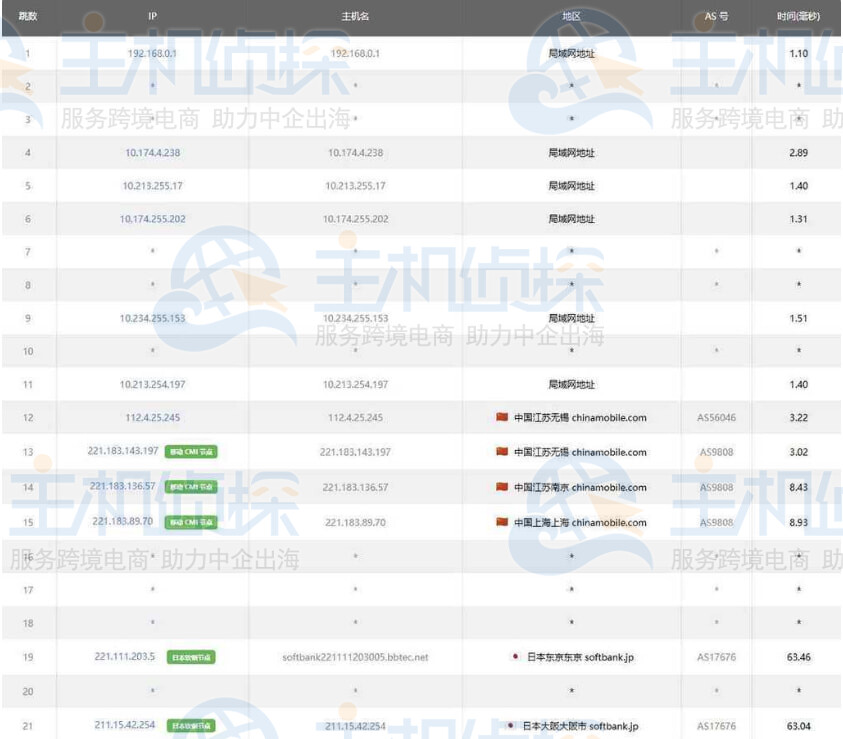Click green SoftBank badge next to 211.15.42.254

pos(190,726)
